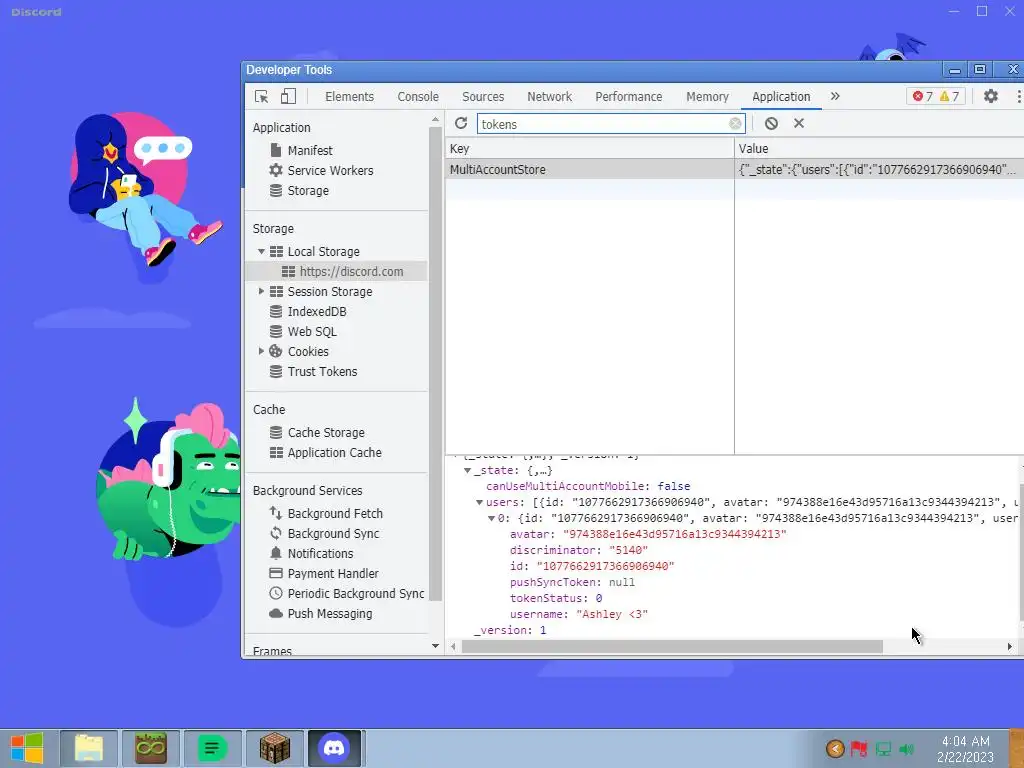The width and height of the screenshot is (1024, 768).
Task: Open File Explorer from the taskbar
Action: (89, 748)
